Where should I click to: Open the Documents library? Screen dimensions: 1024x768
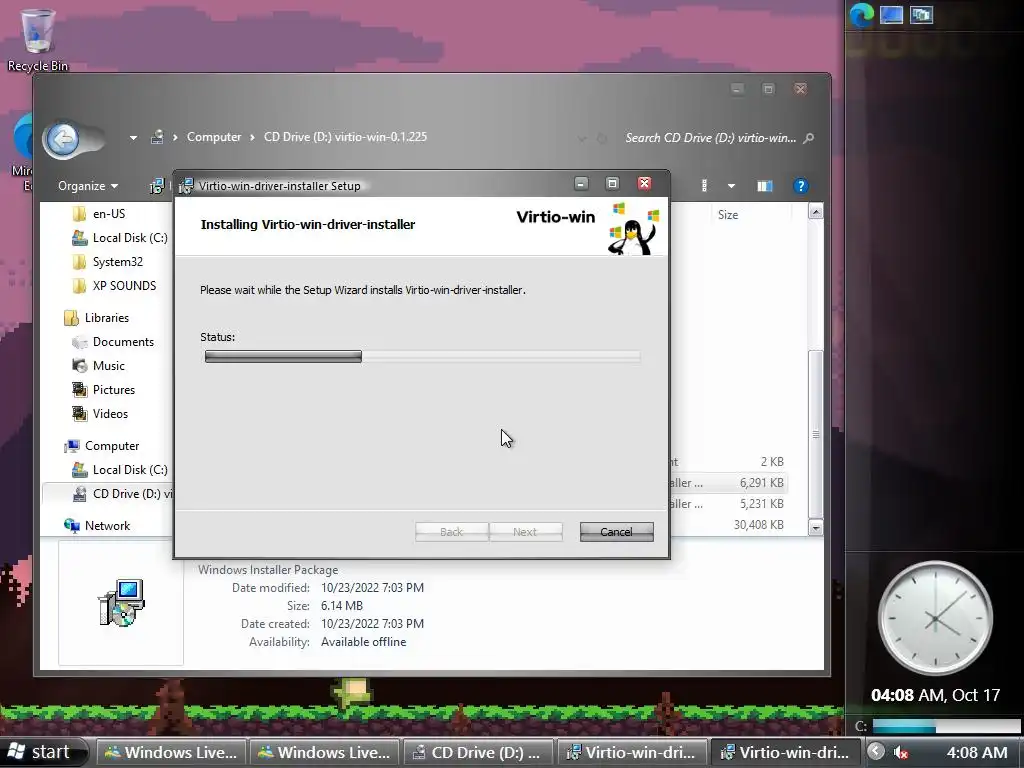[x=123, y=342]
